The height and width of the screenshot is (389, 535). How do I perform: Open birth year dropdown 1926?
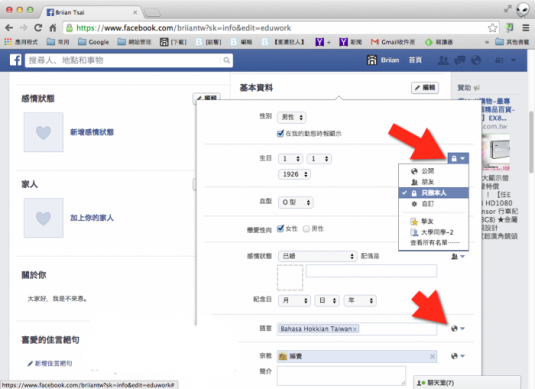[295, 174]
